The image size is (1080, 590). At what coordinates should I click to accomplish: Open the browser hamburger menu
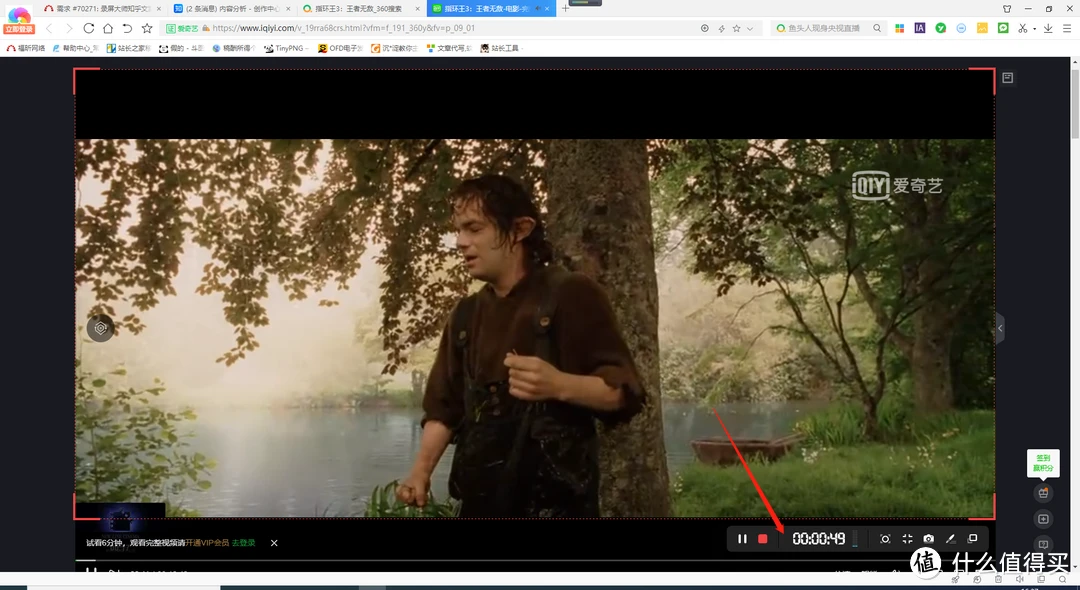click(1068, 28)
